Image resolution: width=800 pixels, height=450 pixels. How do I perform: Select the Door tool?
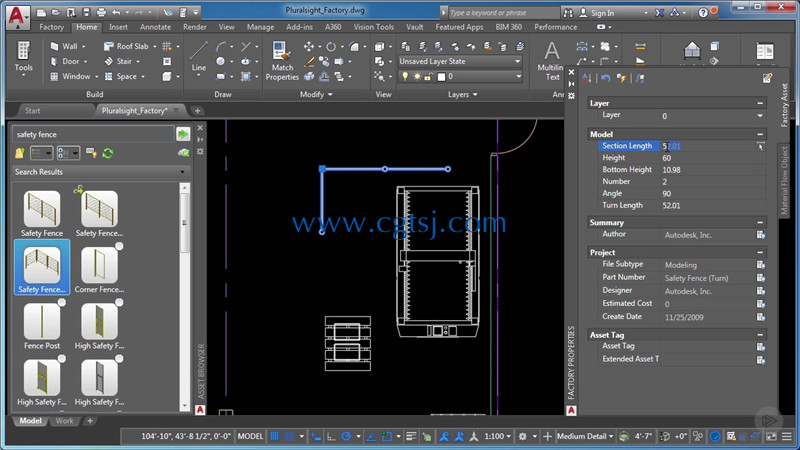point(68,61)
